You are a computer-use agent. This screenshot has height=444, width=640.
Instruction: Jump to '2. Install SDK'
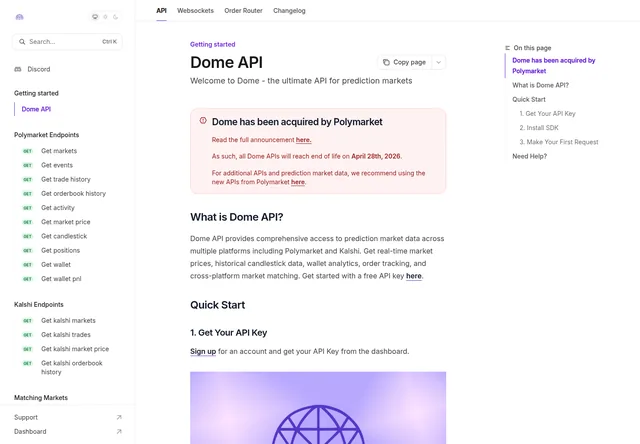[539, 128]
